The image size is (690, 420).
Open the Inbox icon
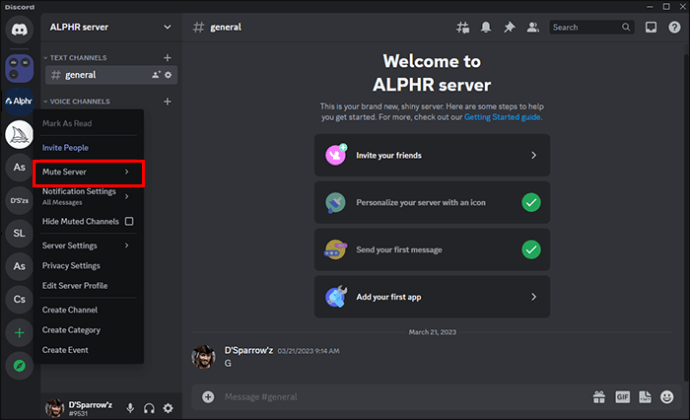[x=651, y=27]
